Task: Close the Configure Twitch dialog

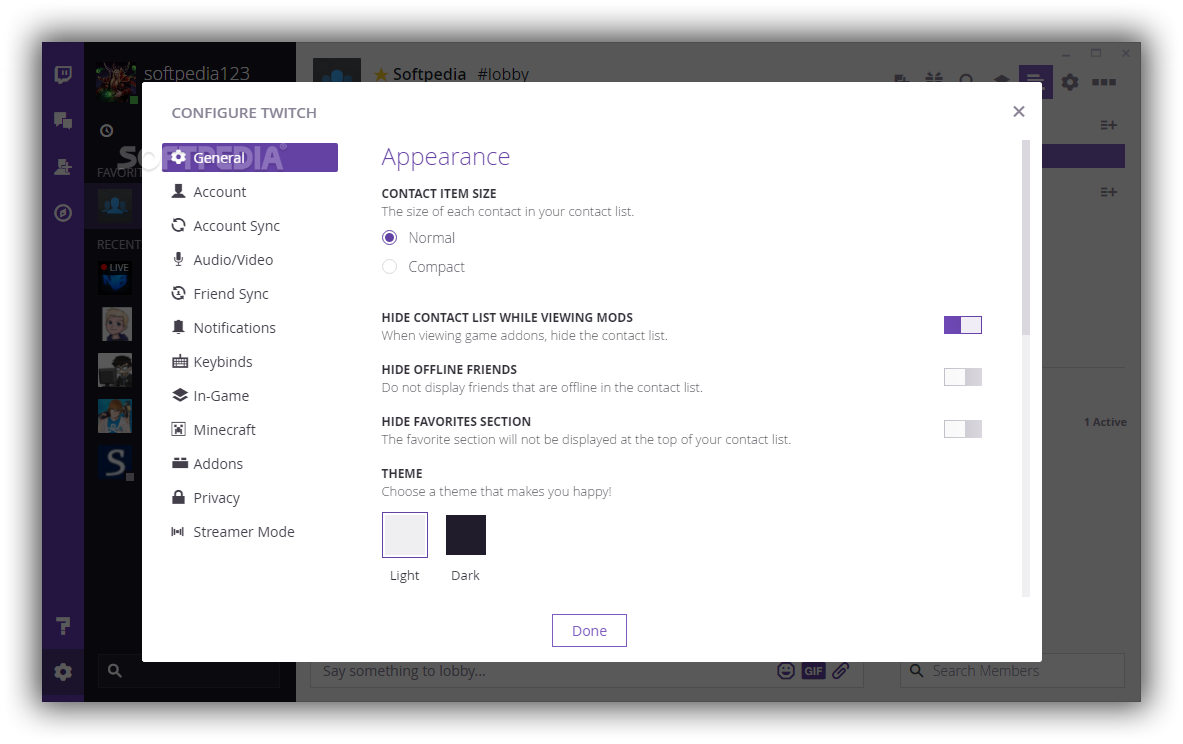Action: pyautogui.click(x=1019, y=112)
